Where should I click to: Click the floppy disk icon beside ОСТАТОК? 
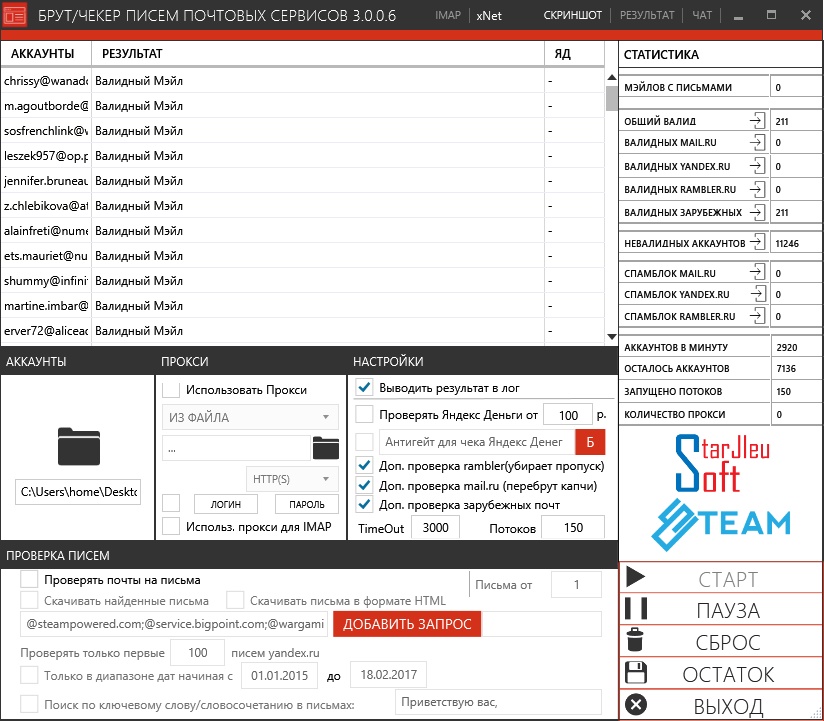pyautogui.click(x=635, y=673)
